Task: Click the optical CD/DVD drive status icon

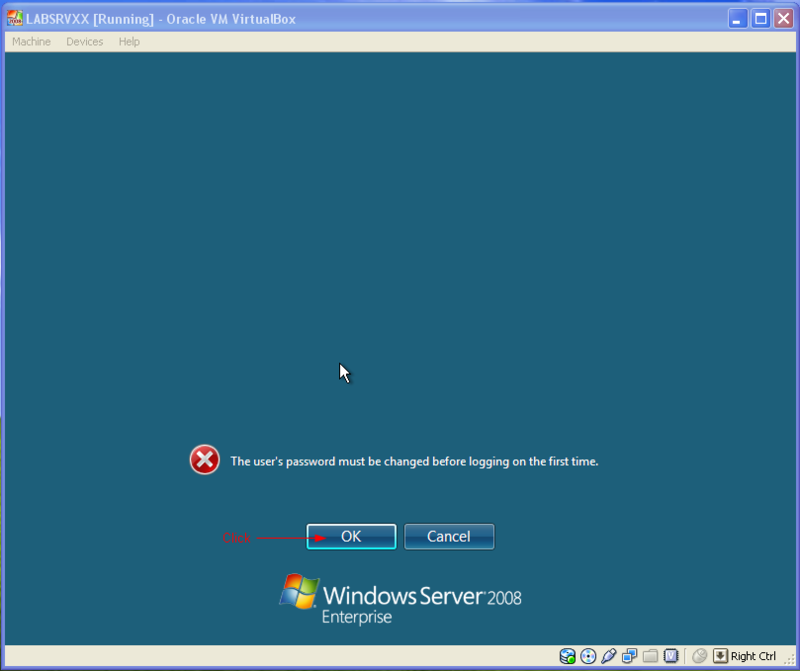Action: [588, 656]
